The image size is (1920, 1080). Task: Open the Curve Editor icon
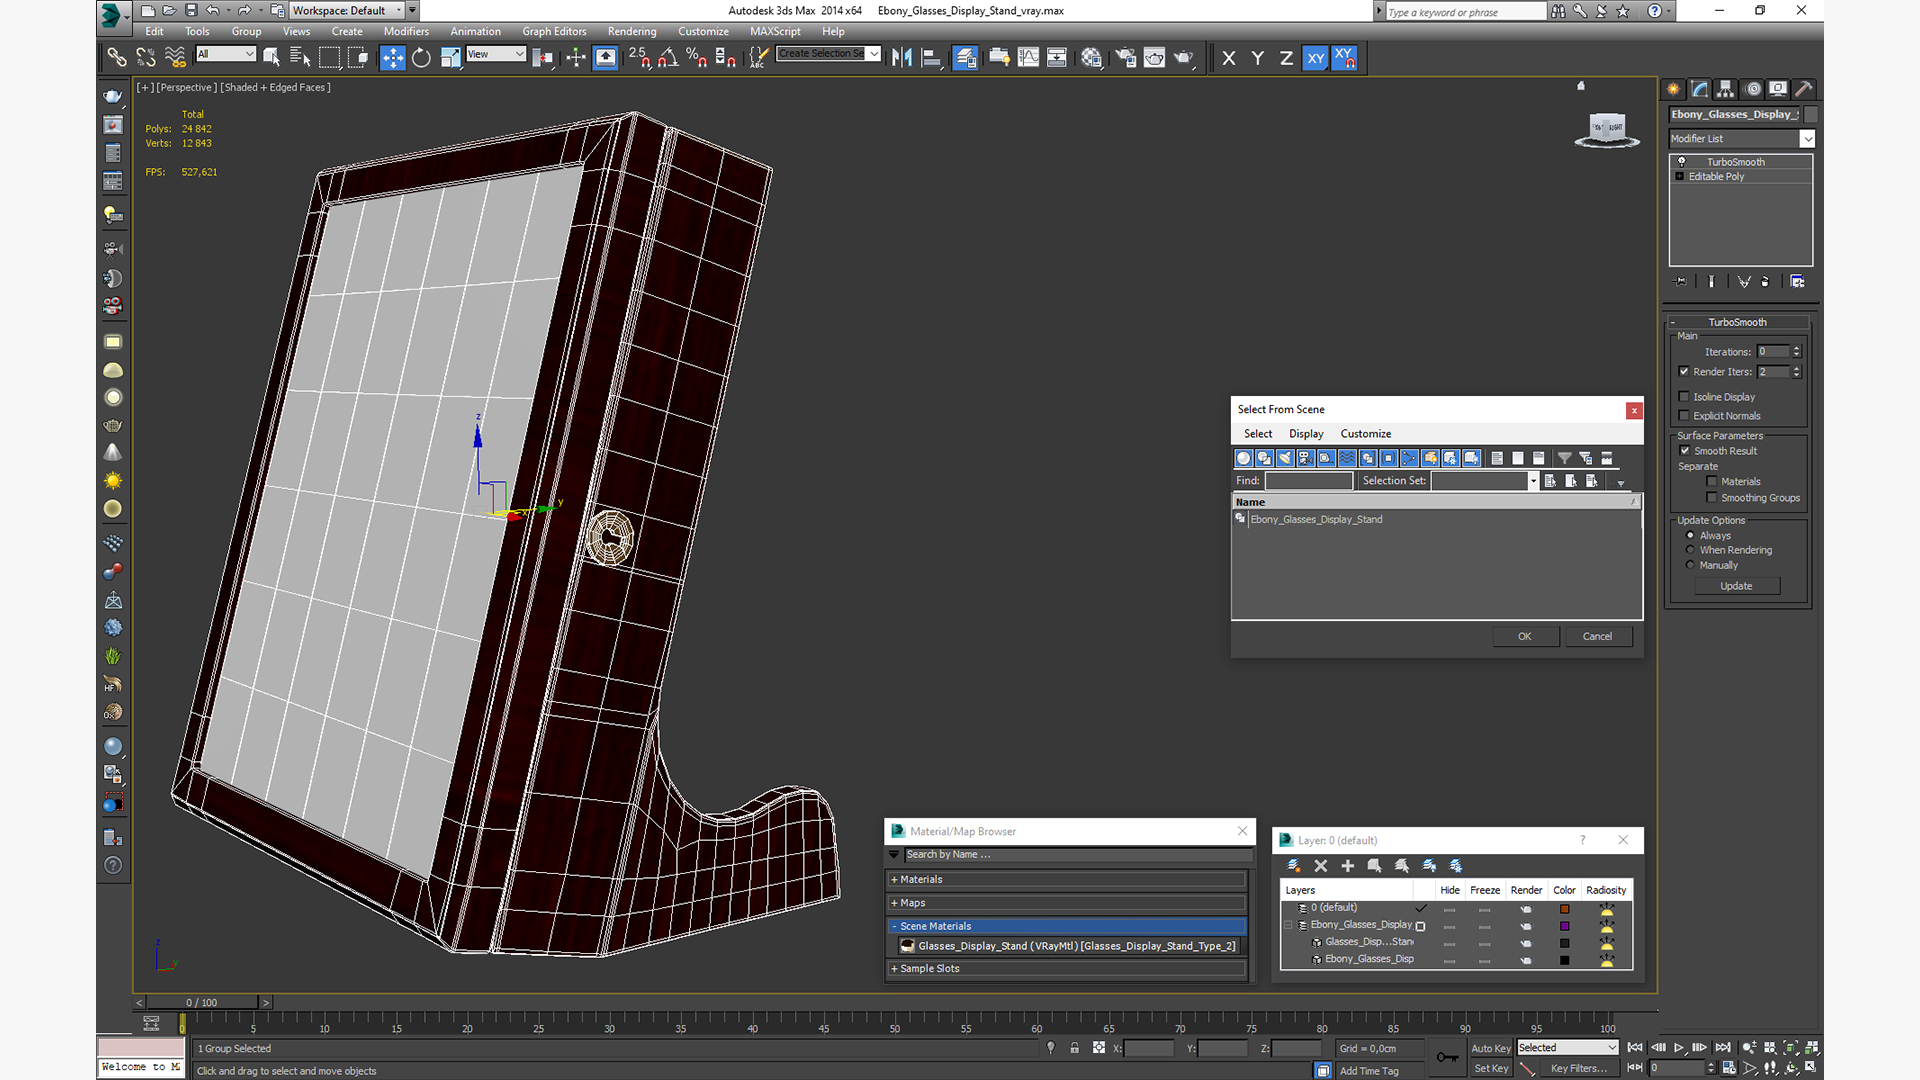pos(1028,58)
